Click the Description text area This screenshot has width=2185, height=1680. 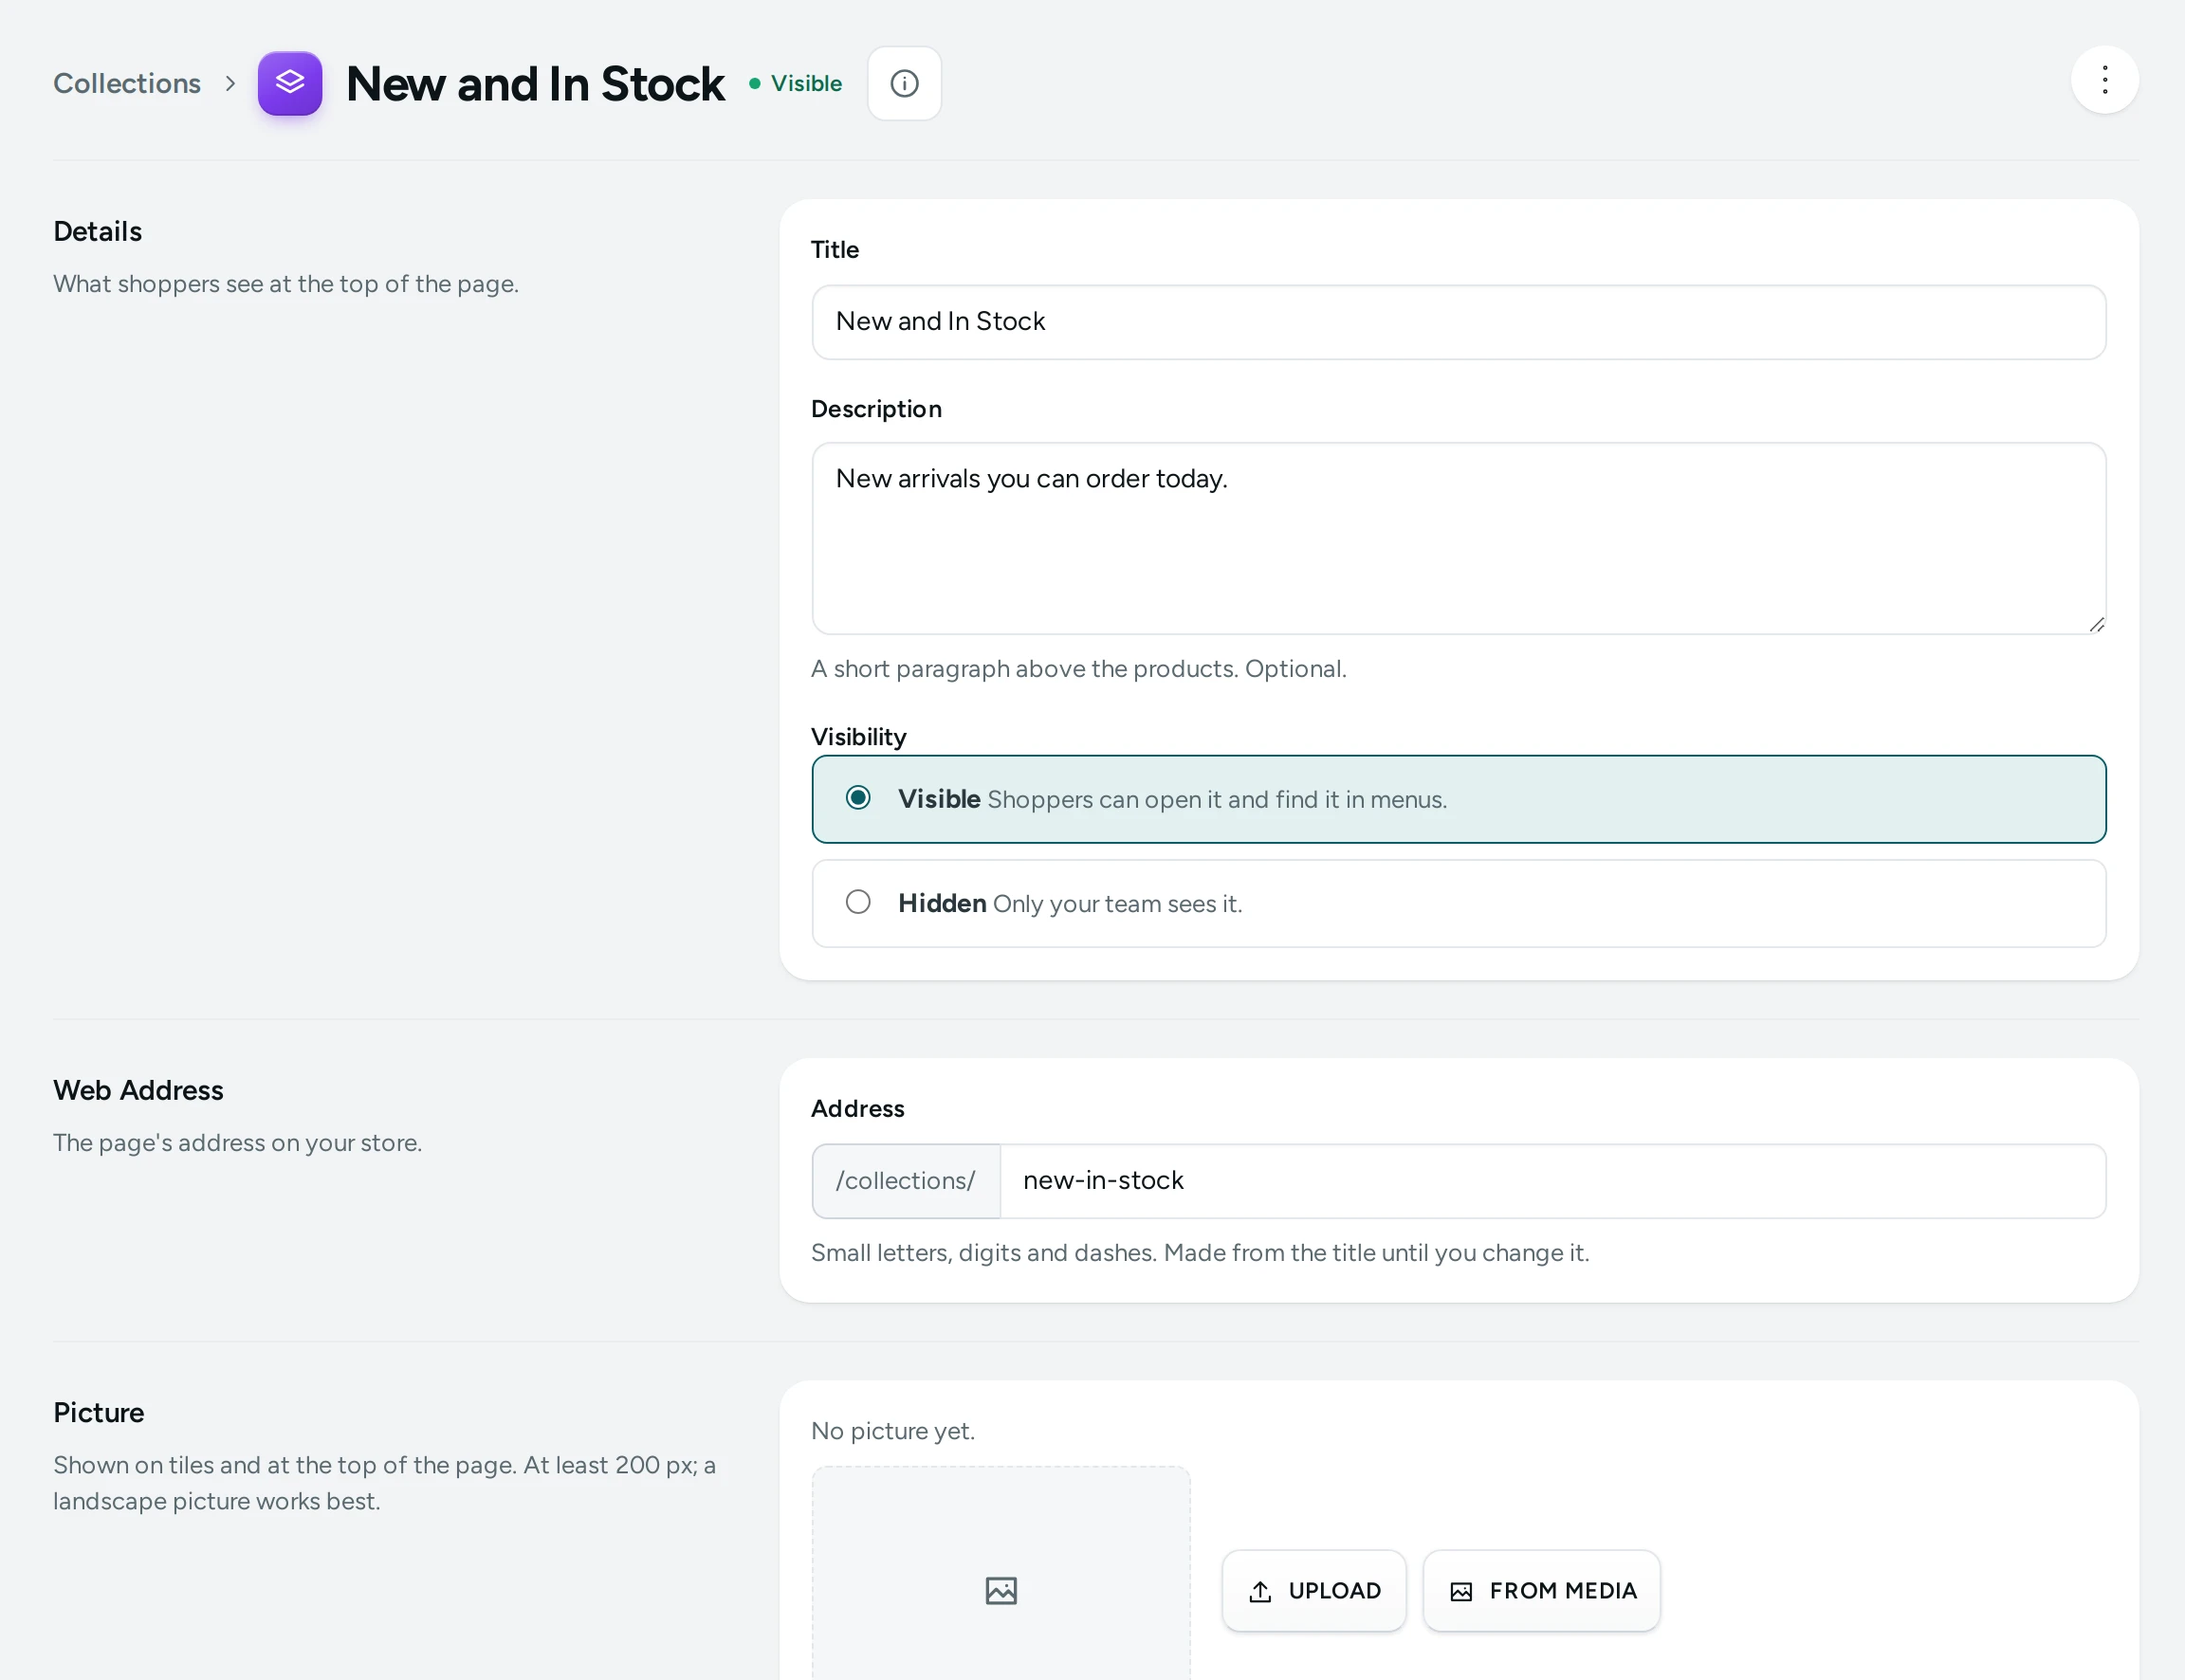click(x=1458, y=538)
